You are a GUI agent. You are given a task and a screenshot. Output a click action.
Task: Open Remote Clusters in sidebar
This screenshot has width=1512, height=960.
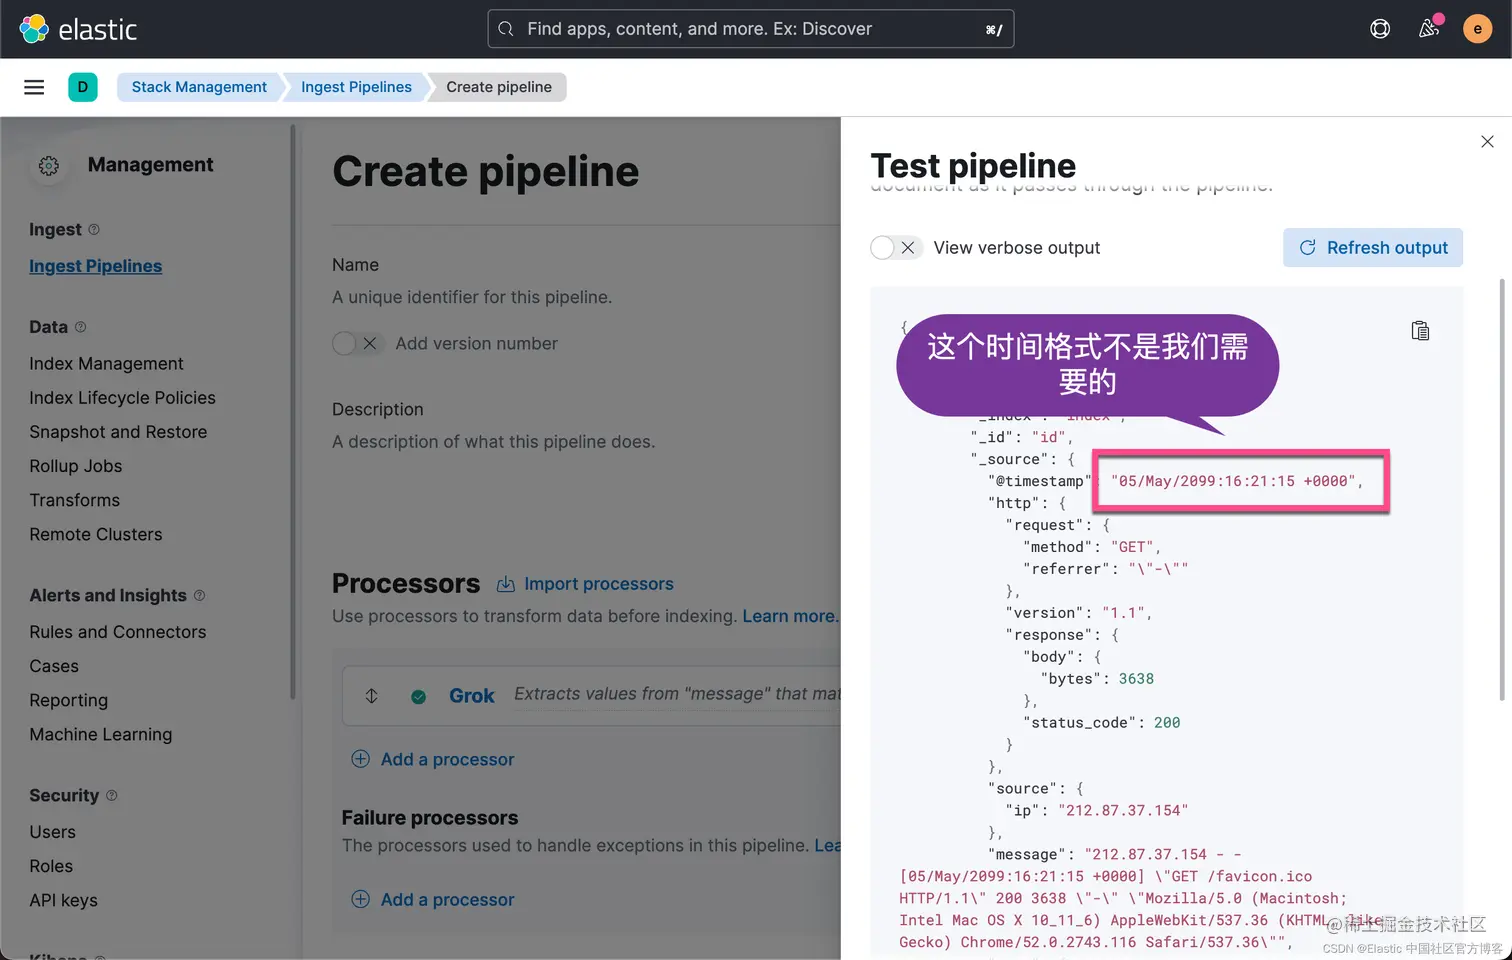pos(95,534)
